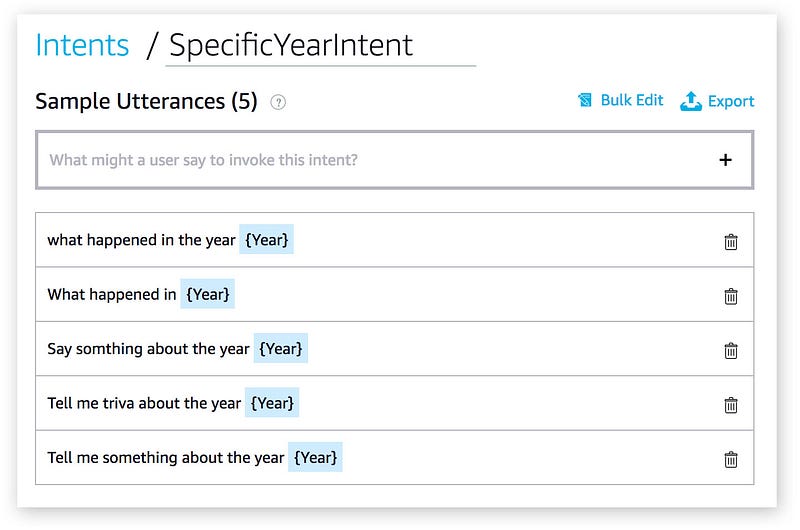Click the Bulk Edit icon

point(585,100)
